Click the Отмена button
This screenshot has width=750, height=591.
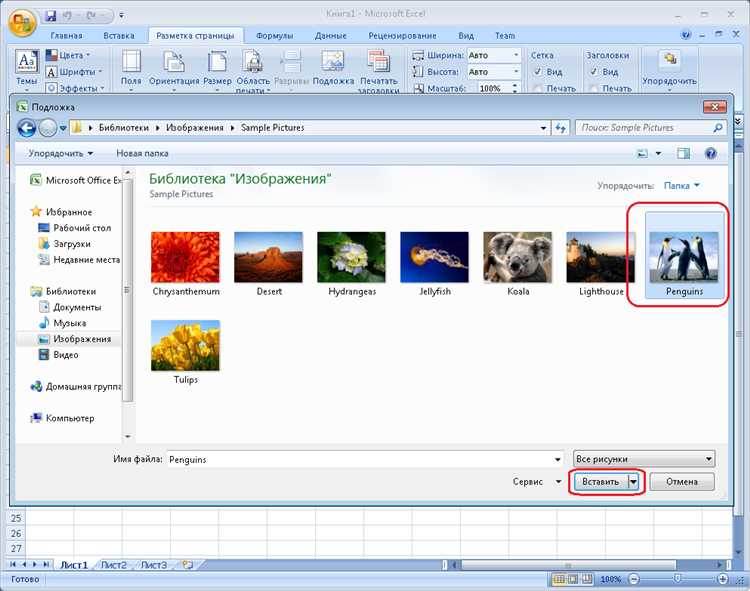[x=682, y=482]
